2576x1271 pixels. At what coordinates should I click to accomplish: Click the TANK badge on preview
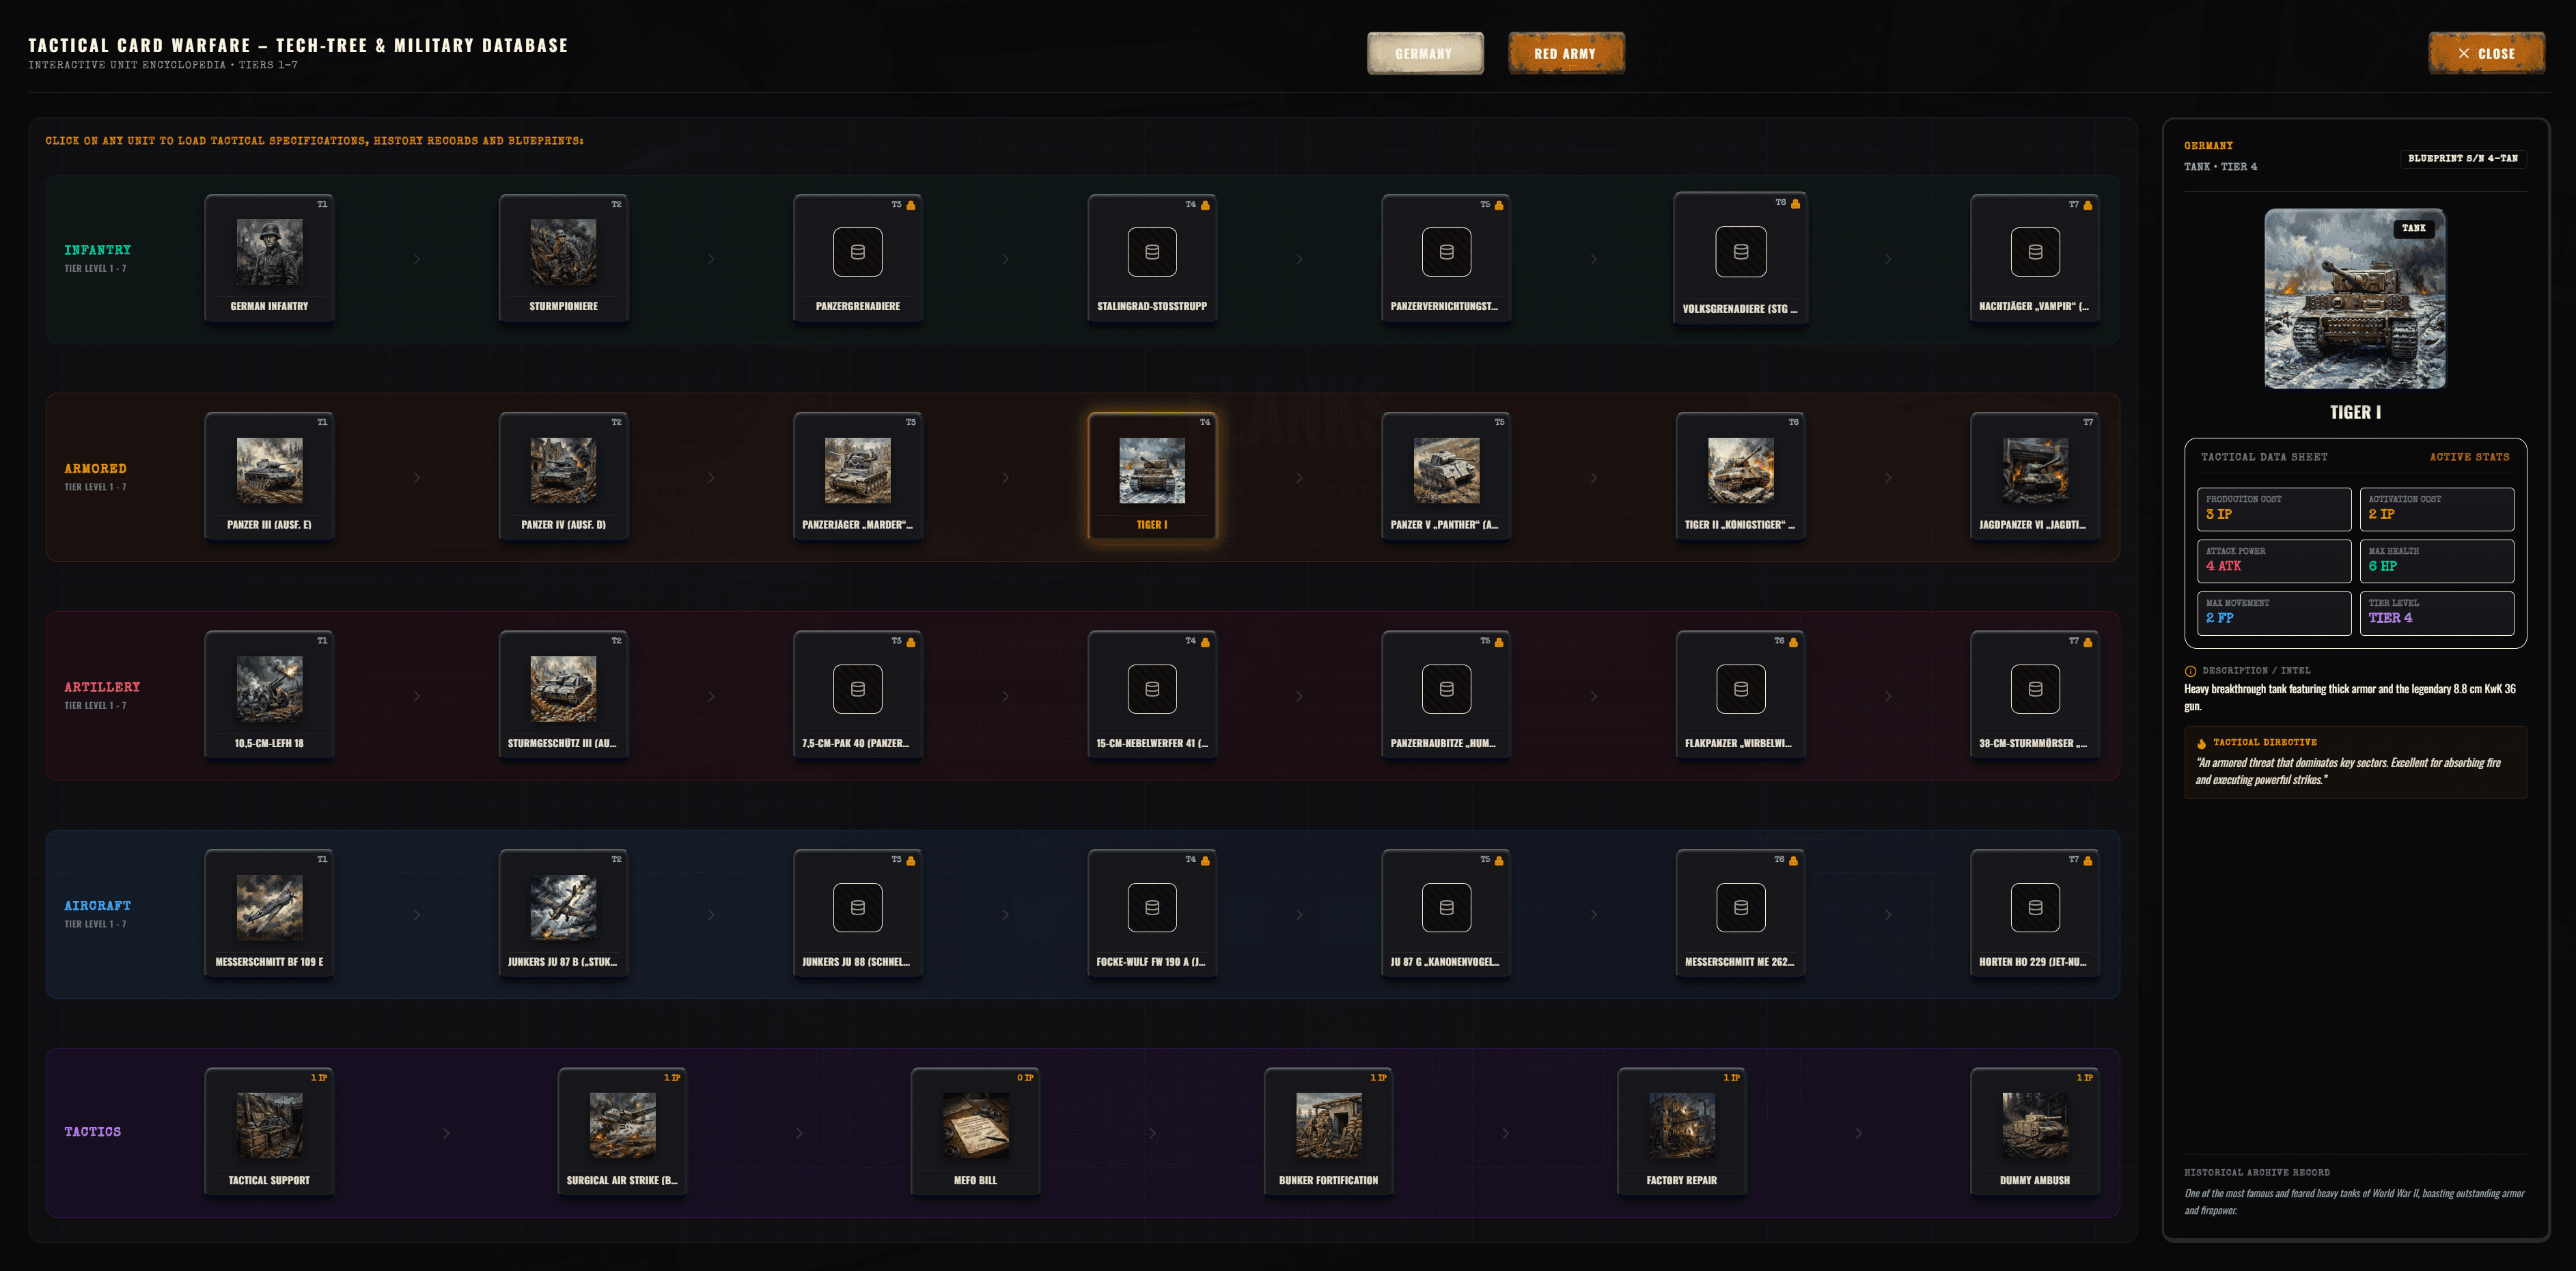pyautogui.click(x=2414, y=228)
